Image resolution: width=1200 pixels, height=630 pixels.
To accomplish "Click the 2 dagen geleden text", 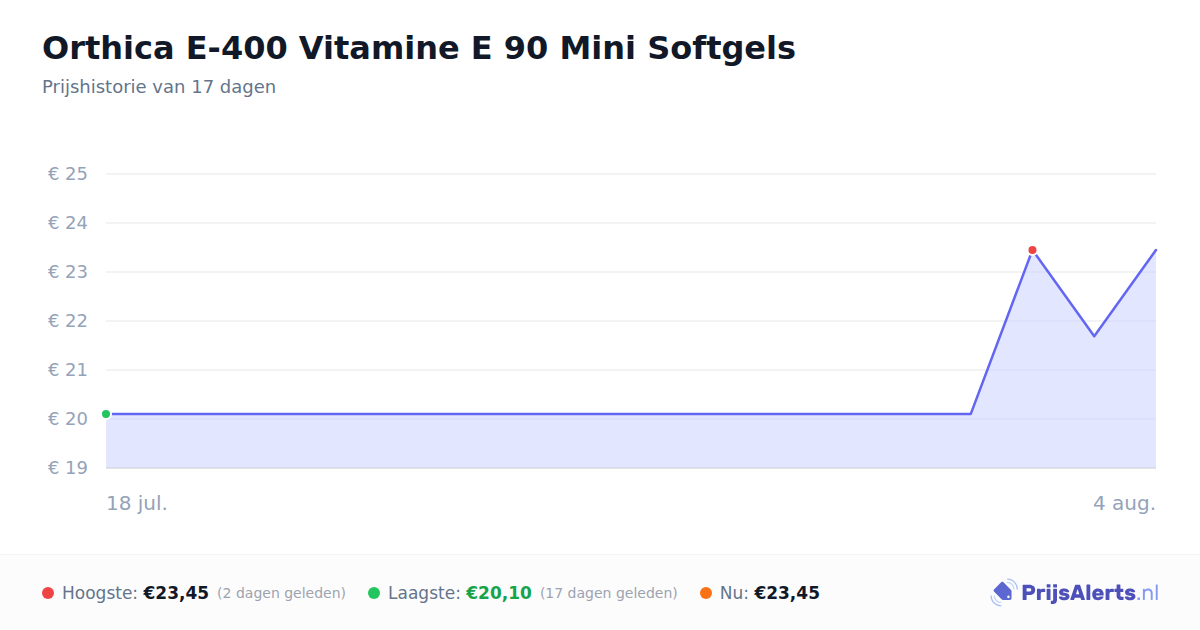I will [281, 594].
